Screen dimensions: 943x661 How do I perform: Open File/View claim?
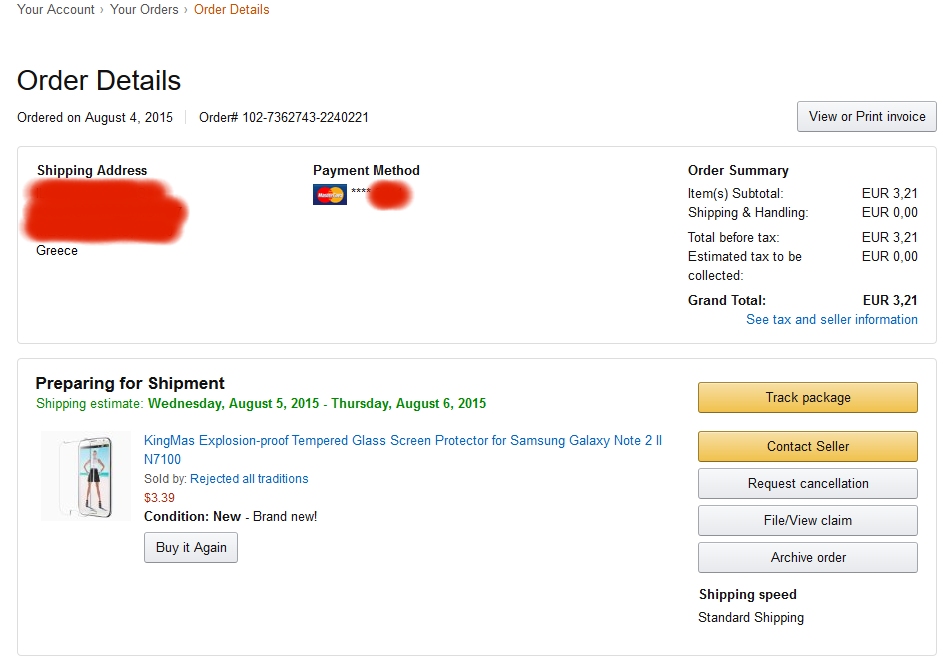click(808, 520)
